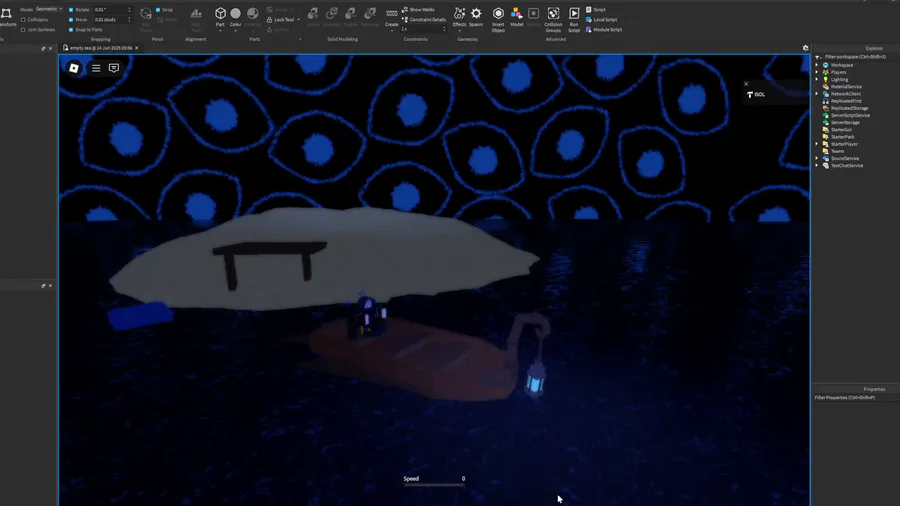Close the empty sea document tab
This screenshot has width=900, height=506.
click(x=137, y=48)
